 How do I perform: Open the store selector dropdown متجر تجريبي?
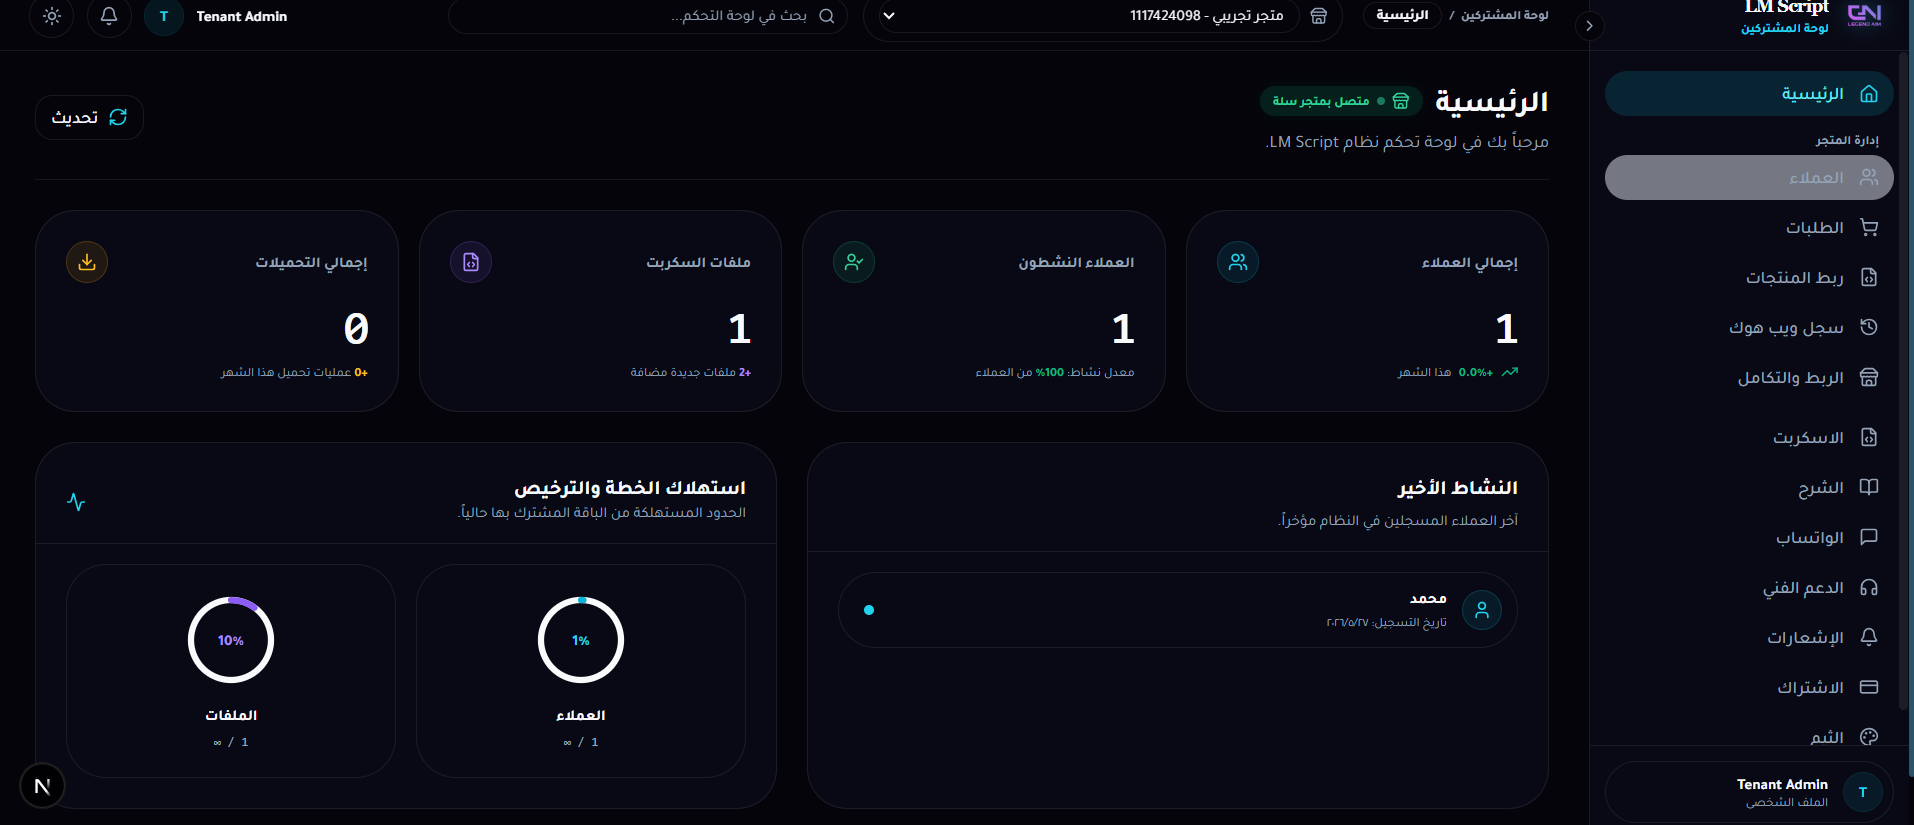pyautogui.click(x=1089, y=16)
